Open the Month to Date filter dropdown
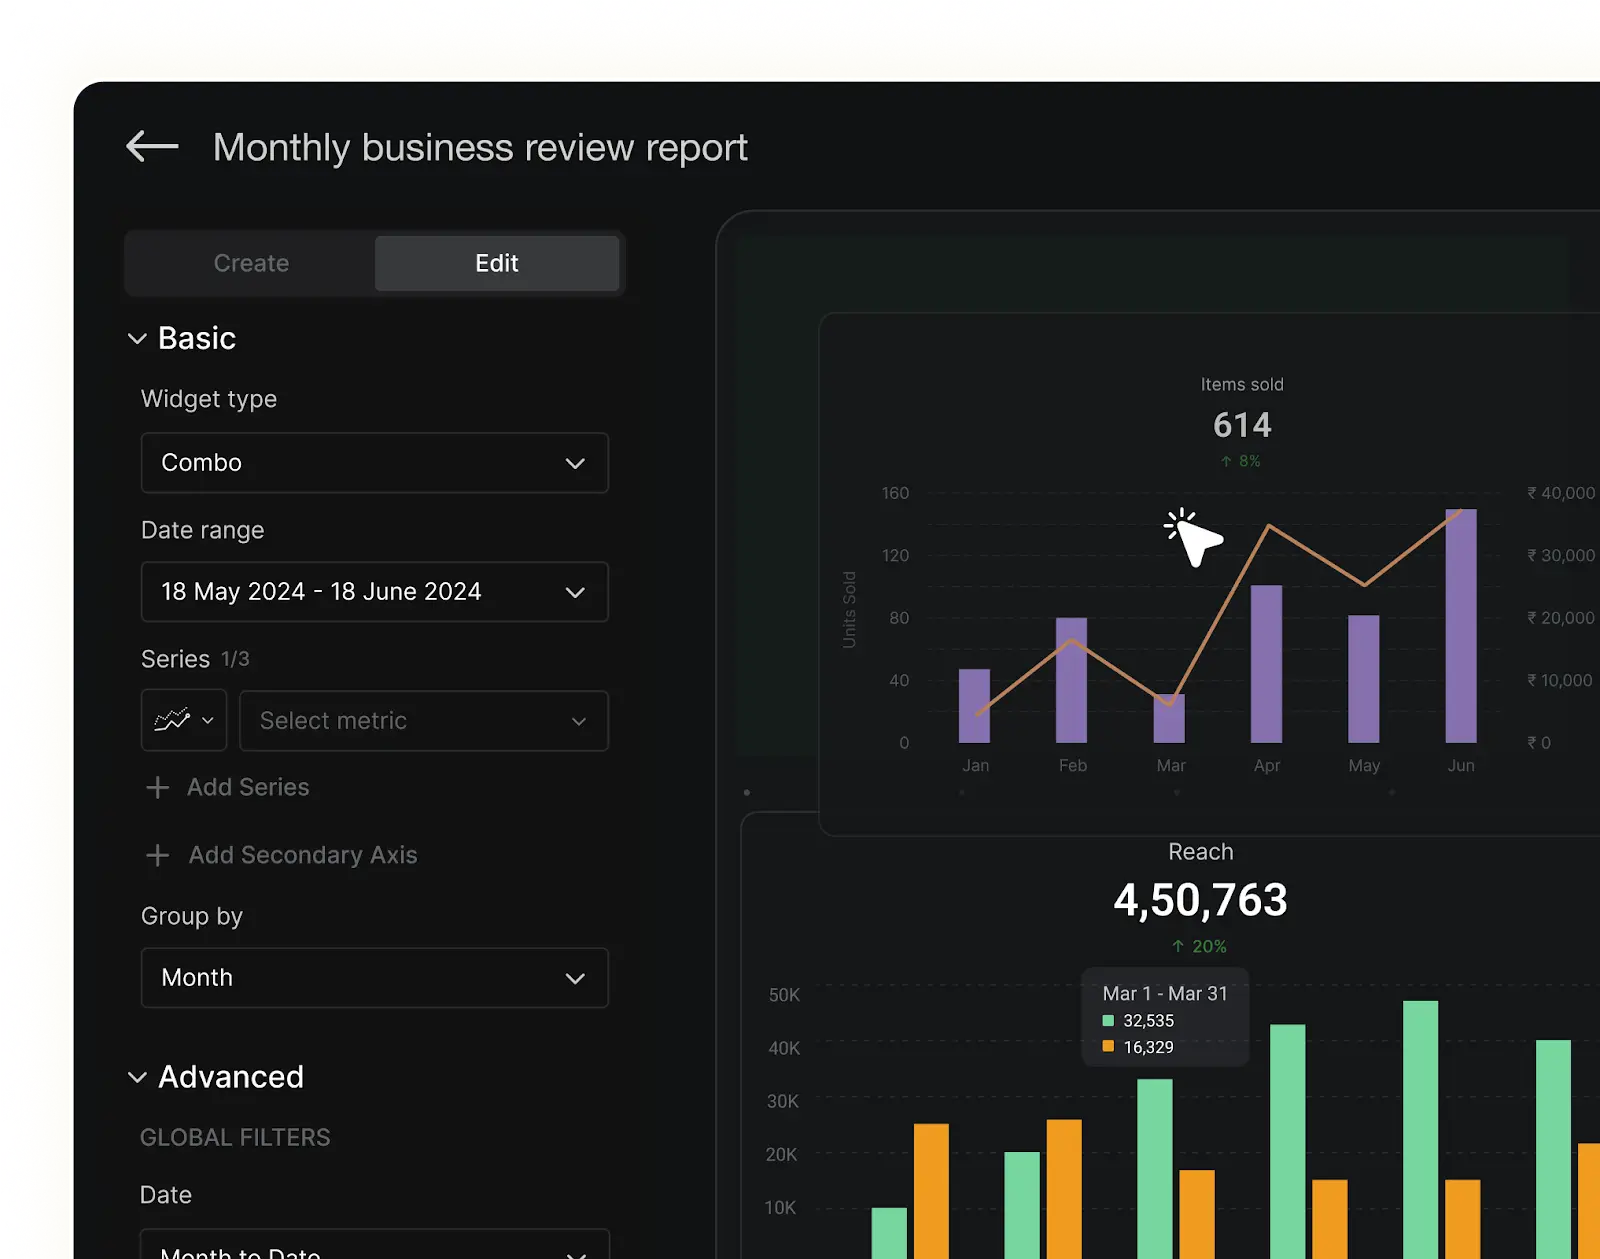This screenshot has height=1259, width=1600. click(x=375, y=1246)
